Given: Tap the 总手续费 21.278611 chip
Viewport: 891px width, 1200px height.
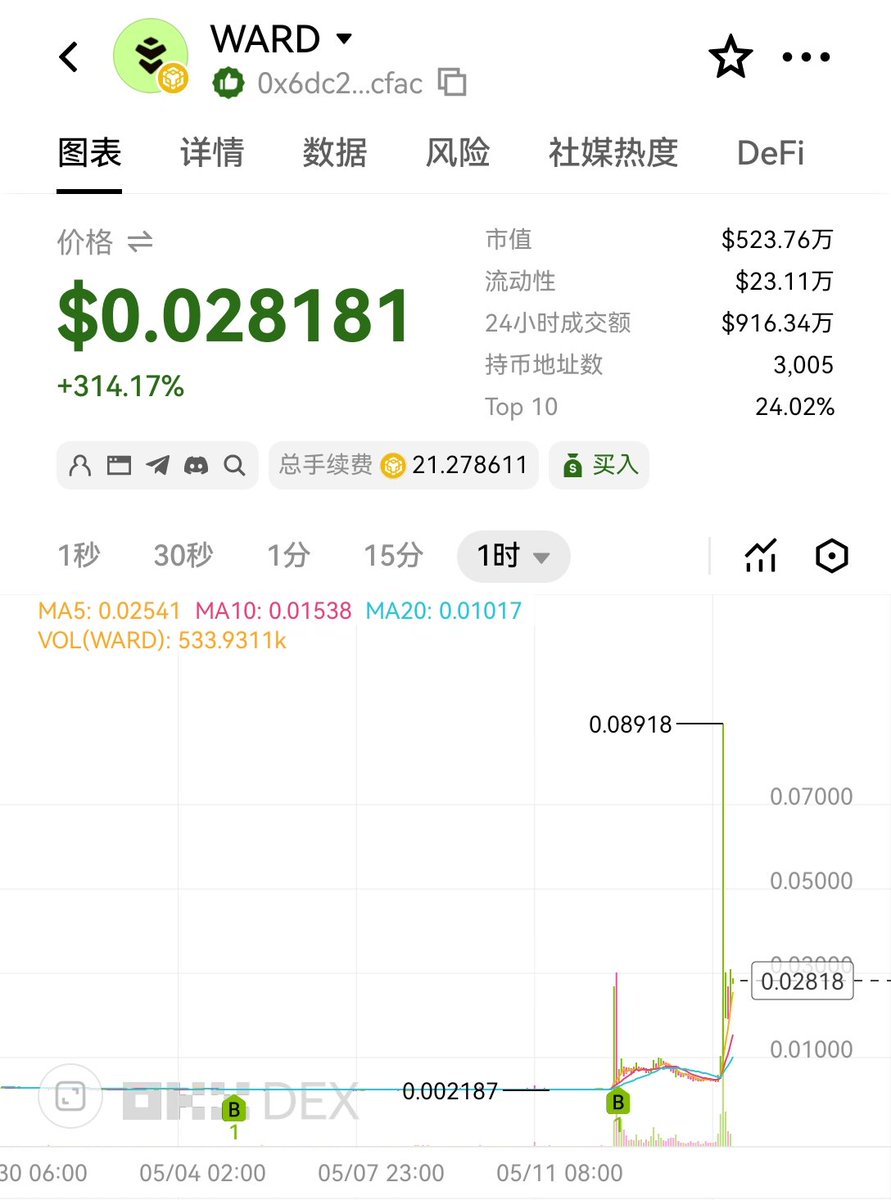Looking at the screenshot, I should click(403, 465).
